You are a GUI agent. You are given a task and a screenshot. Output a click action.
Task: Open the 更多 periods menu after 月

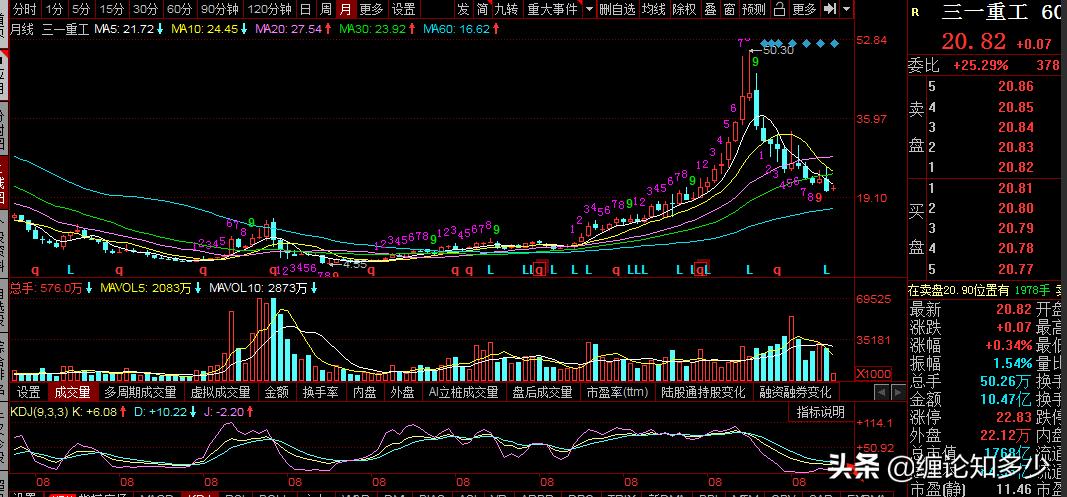point(371,9)
